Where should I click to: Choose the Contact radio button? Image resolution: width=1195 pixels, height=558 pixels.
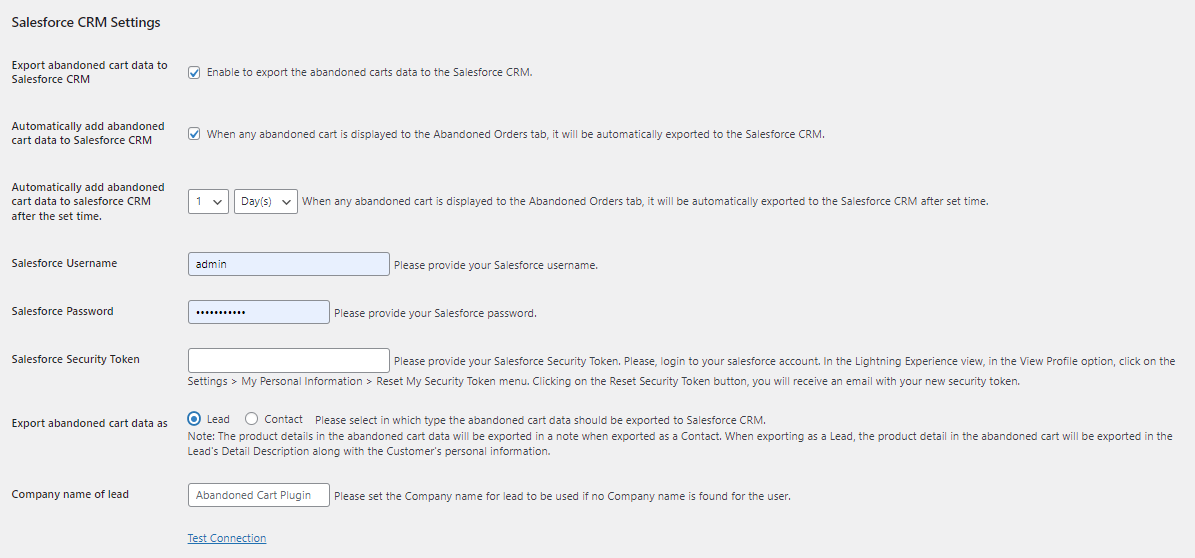pos(251,420)
